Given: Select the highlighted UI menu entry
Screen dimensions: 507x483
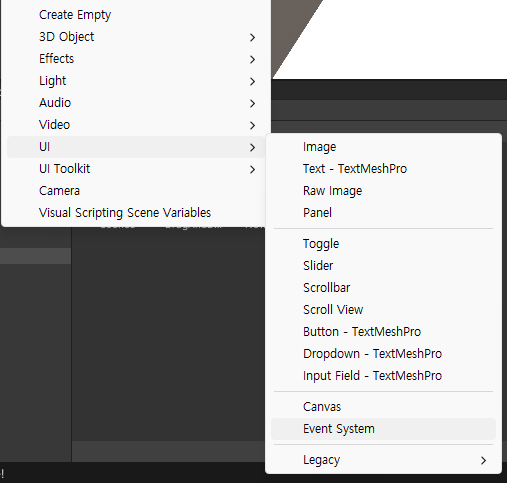Looking at the screenshot, I should pyautogui.click(x=136, y=147).
